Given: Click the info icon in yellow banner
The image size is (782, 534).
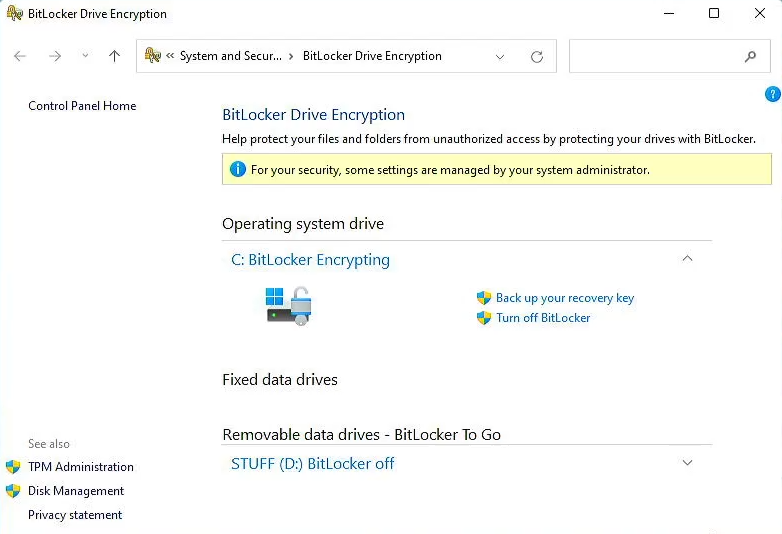Looking at the screenshot, I should (238, 170).
